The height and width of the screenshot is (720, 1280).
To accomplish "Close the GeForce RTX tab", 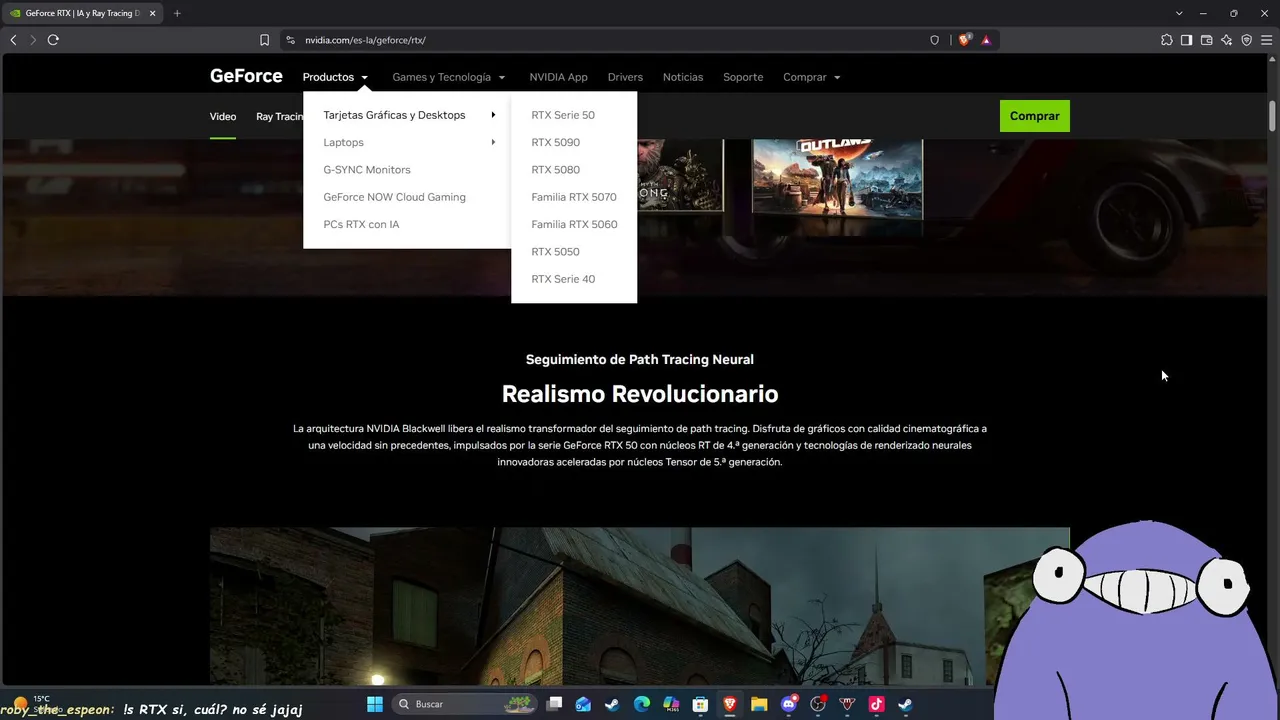I will point(152,13).
